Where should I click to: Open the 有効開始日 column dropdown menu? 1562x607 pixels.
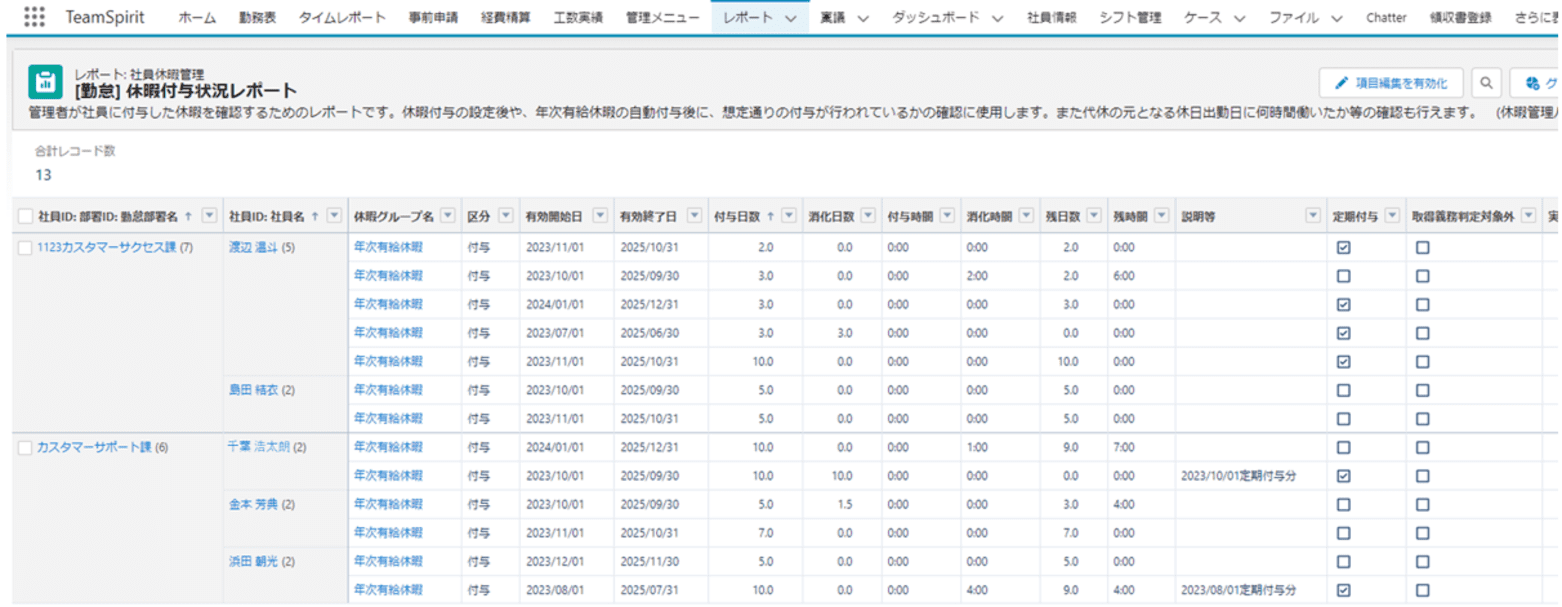[x=599, y=216]
